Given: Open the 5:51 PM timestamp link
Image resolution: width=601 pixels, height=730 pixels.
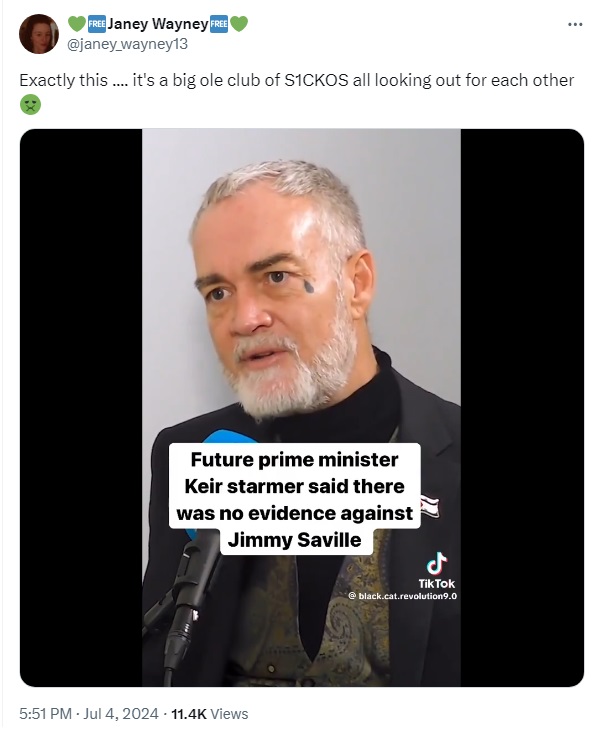Looking at the screenshot, I should pos(45,714).
